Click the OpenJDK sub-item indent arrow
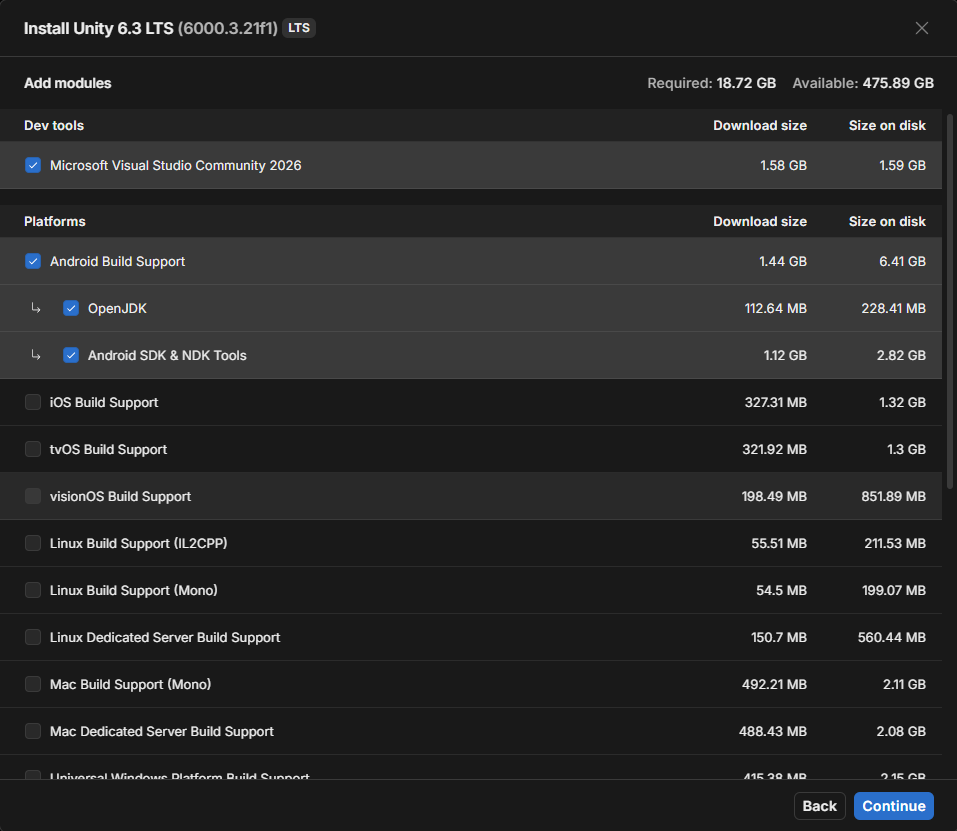 [x=36, y=308]
